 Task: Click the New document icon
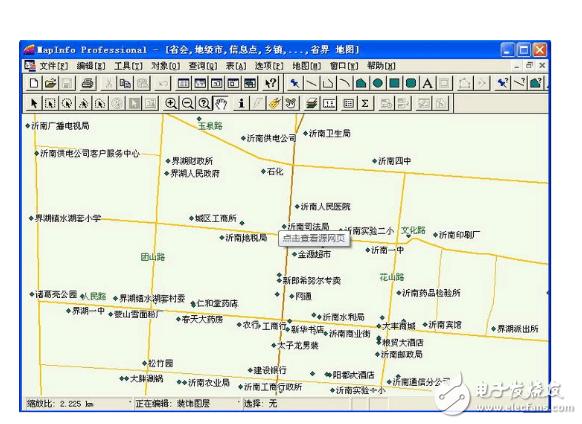pos(34,83)
